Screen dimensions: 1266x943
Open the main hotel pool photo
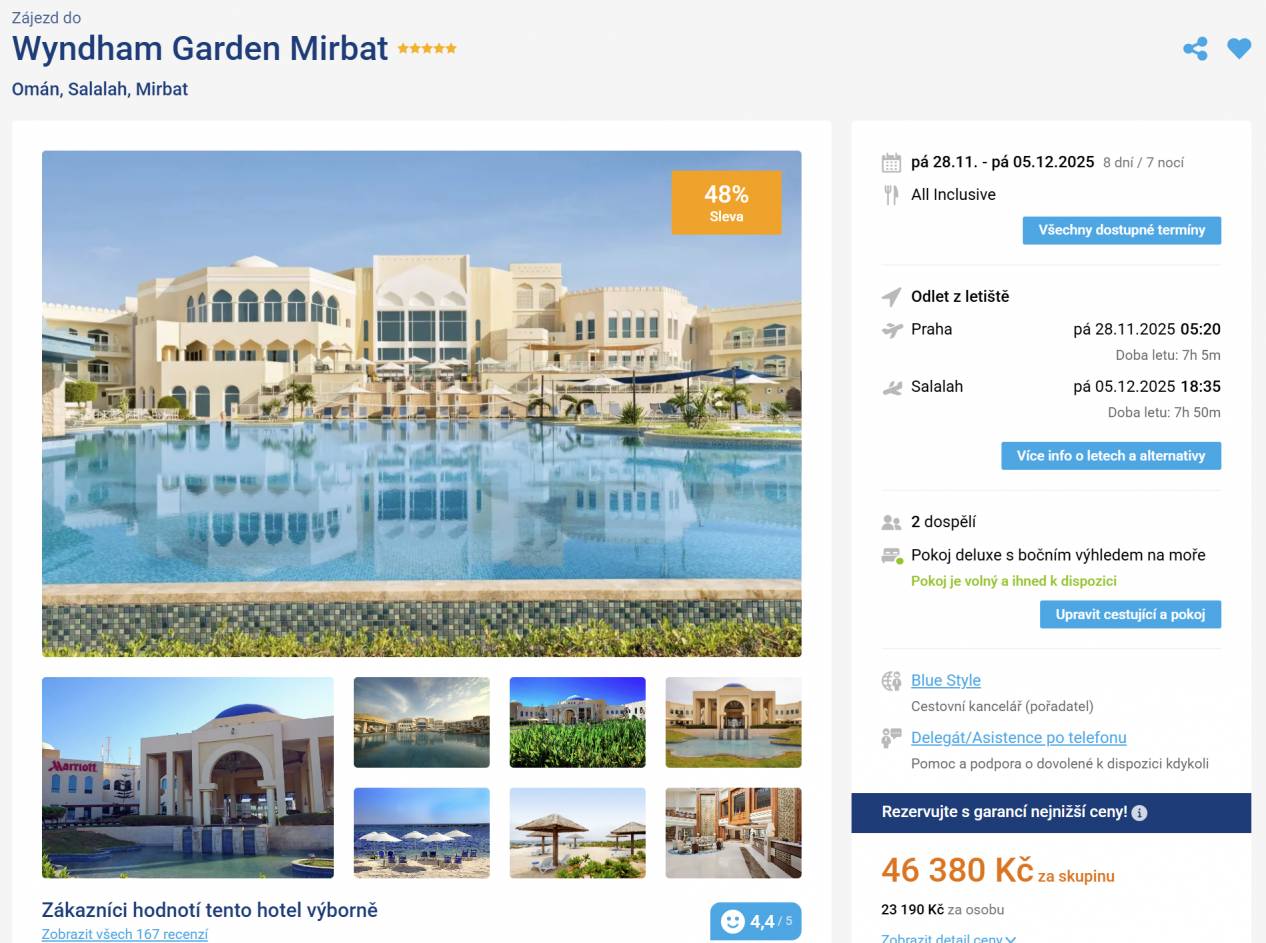coord(421,404)
